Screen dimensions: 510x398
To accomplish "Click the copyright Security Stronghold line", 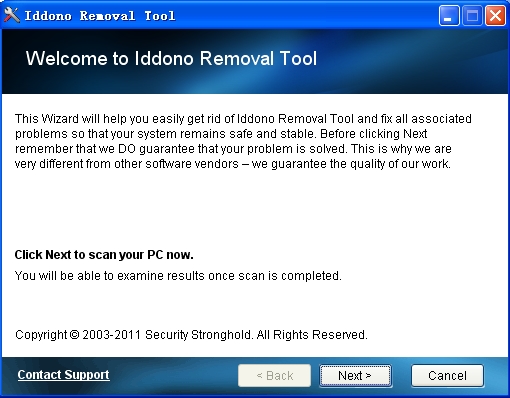I will [x=191, y=334].
